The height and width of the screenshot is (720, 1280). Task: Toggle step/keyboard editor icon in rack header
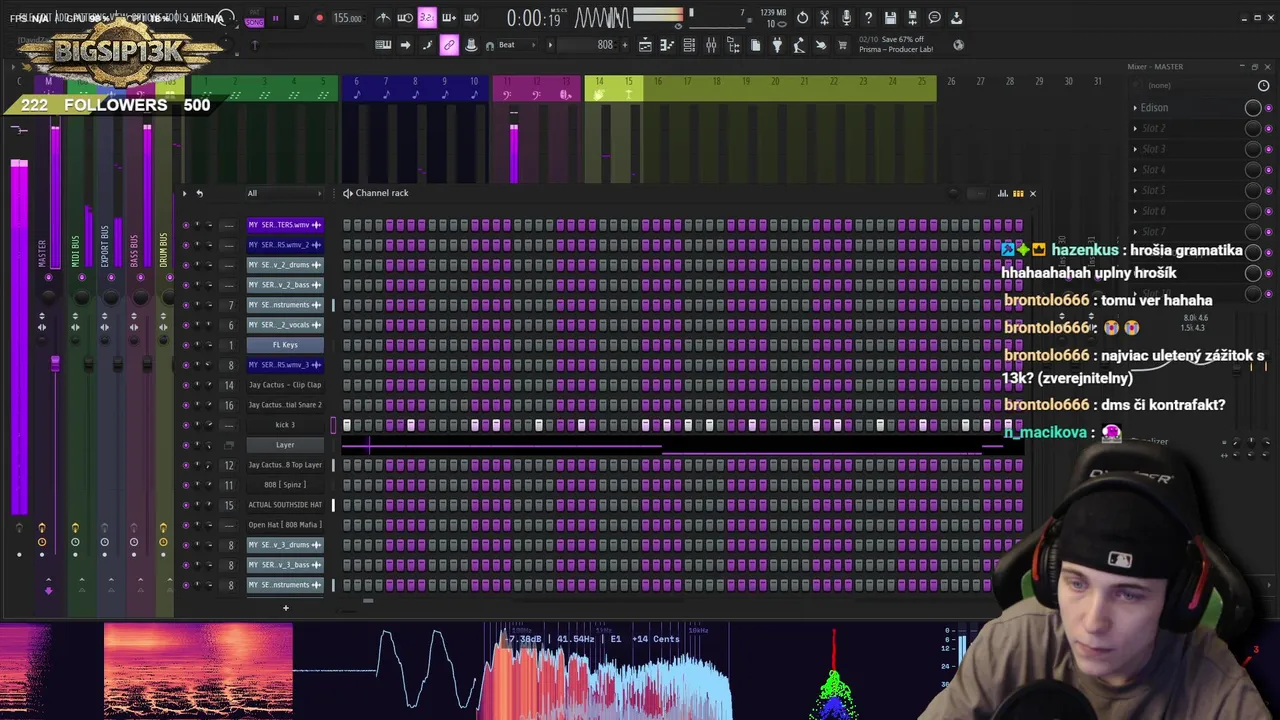[x=1018, y=193]
